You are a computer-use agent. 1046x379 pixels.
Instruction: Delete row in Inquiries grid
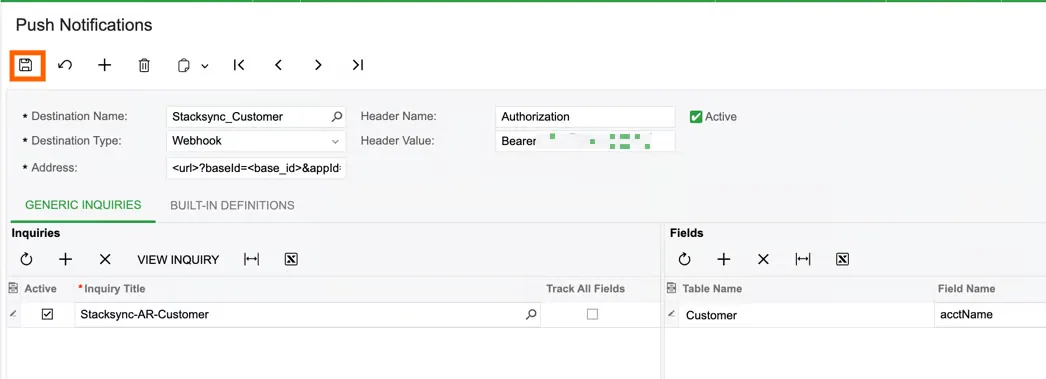(105, 260)
